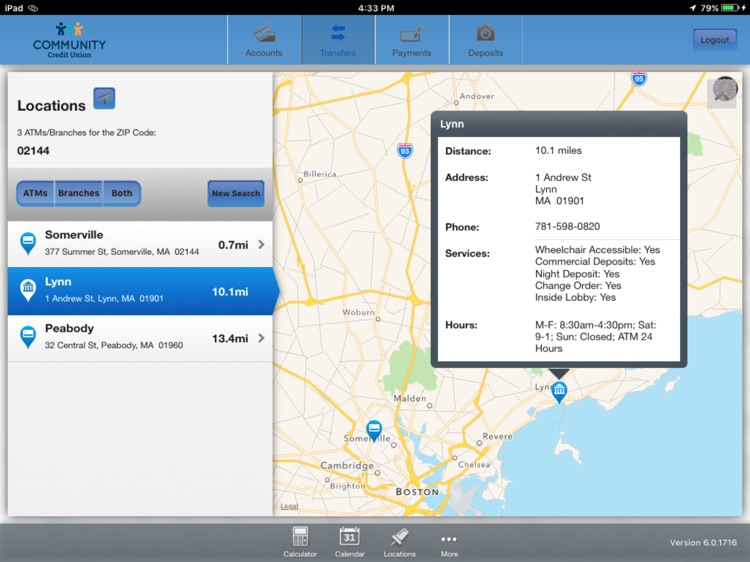Click the Somerville ATM marker on map
Viewport: 750px width, 562px height.
[374, 430]
